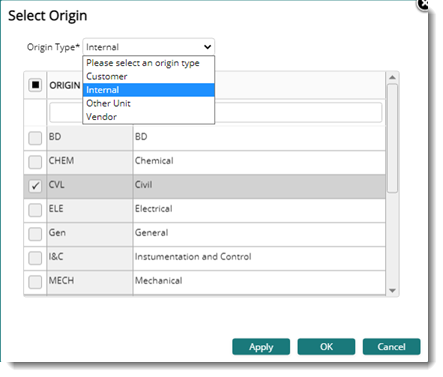Screen dimensions: 443x377
Task: Select Internal in the dropdown list
Action: point(148,90)
